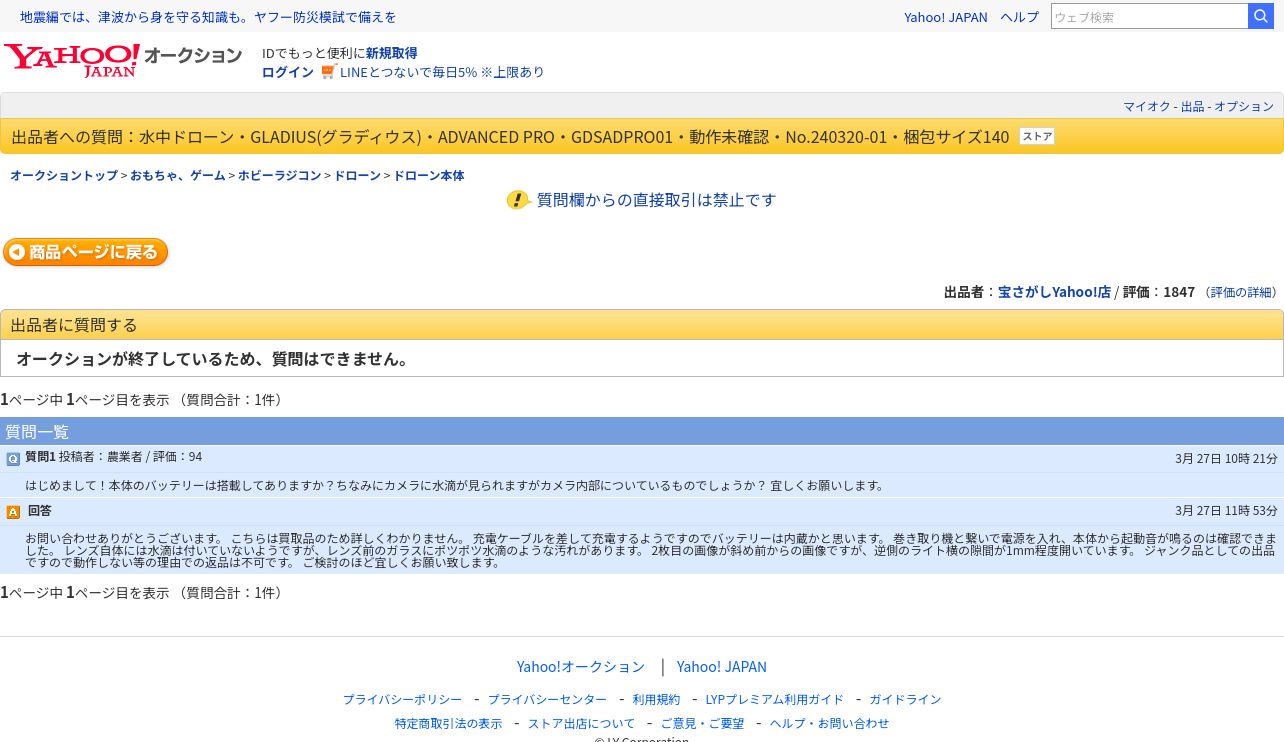The width and height of the screenshot is (1284, 742).
Task: Open ヘルプ link in top bar
Action: [1019, 17]
